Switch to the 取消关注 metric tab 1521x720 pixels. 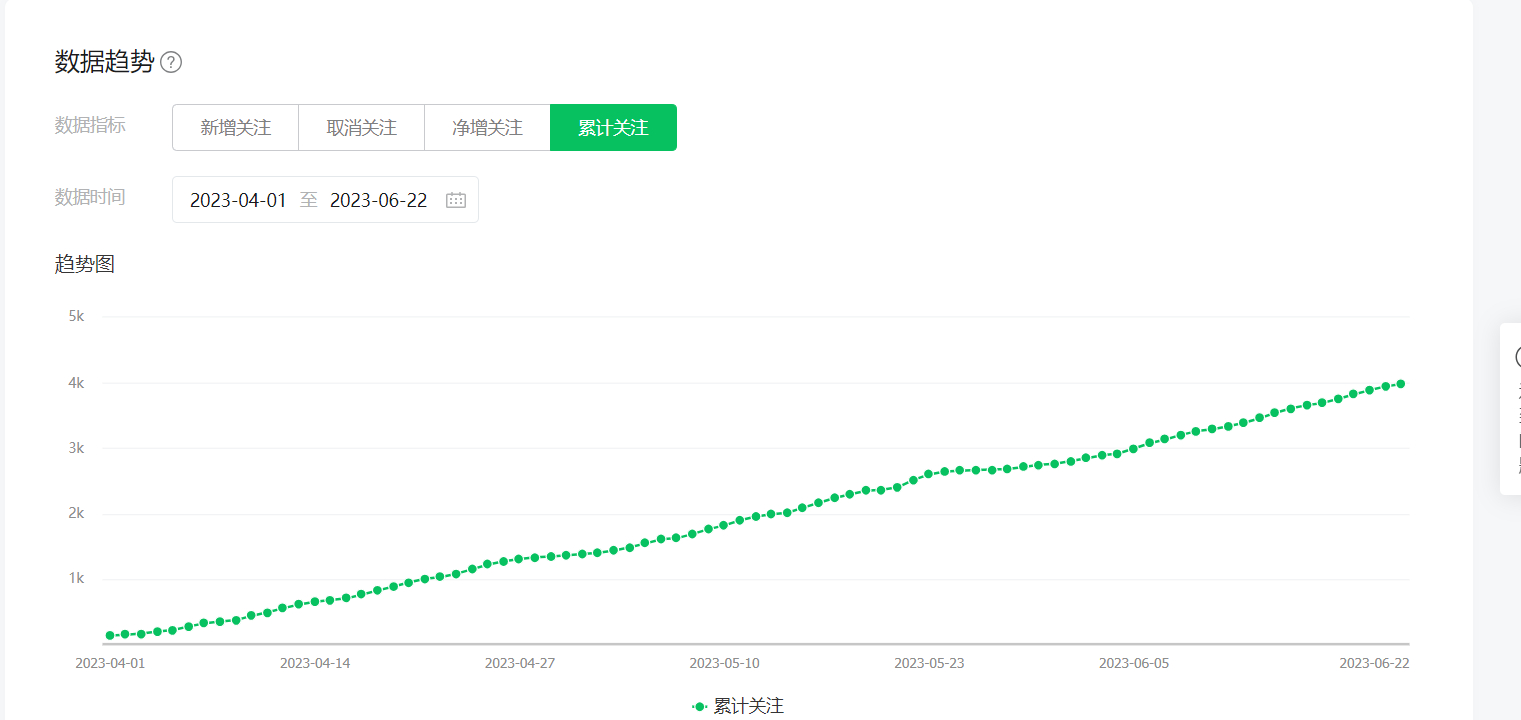click(361, 128)
